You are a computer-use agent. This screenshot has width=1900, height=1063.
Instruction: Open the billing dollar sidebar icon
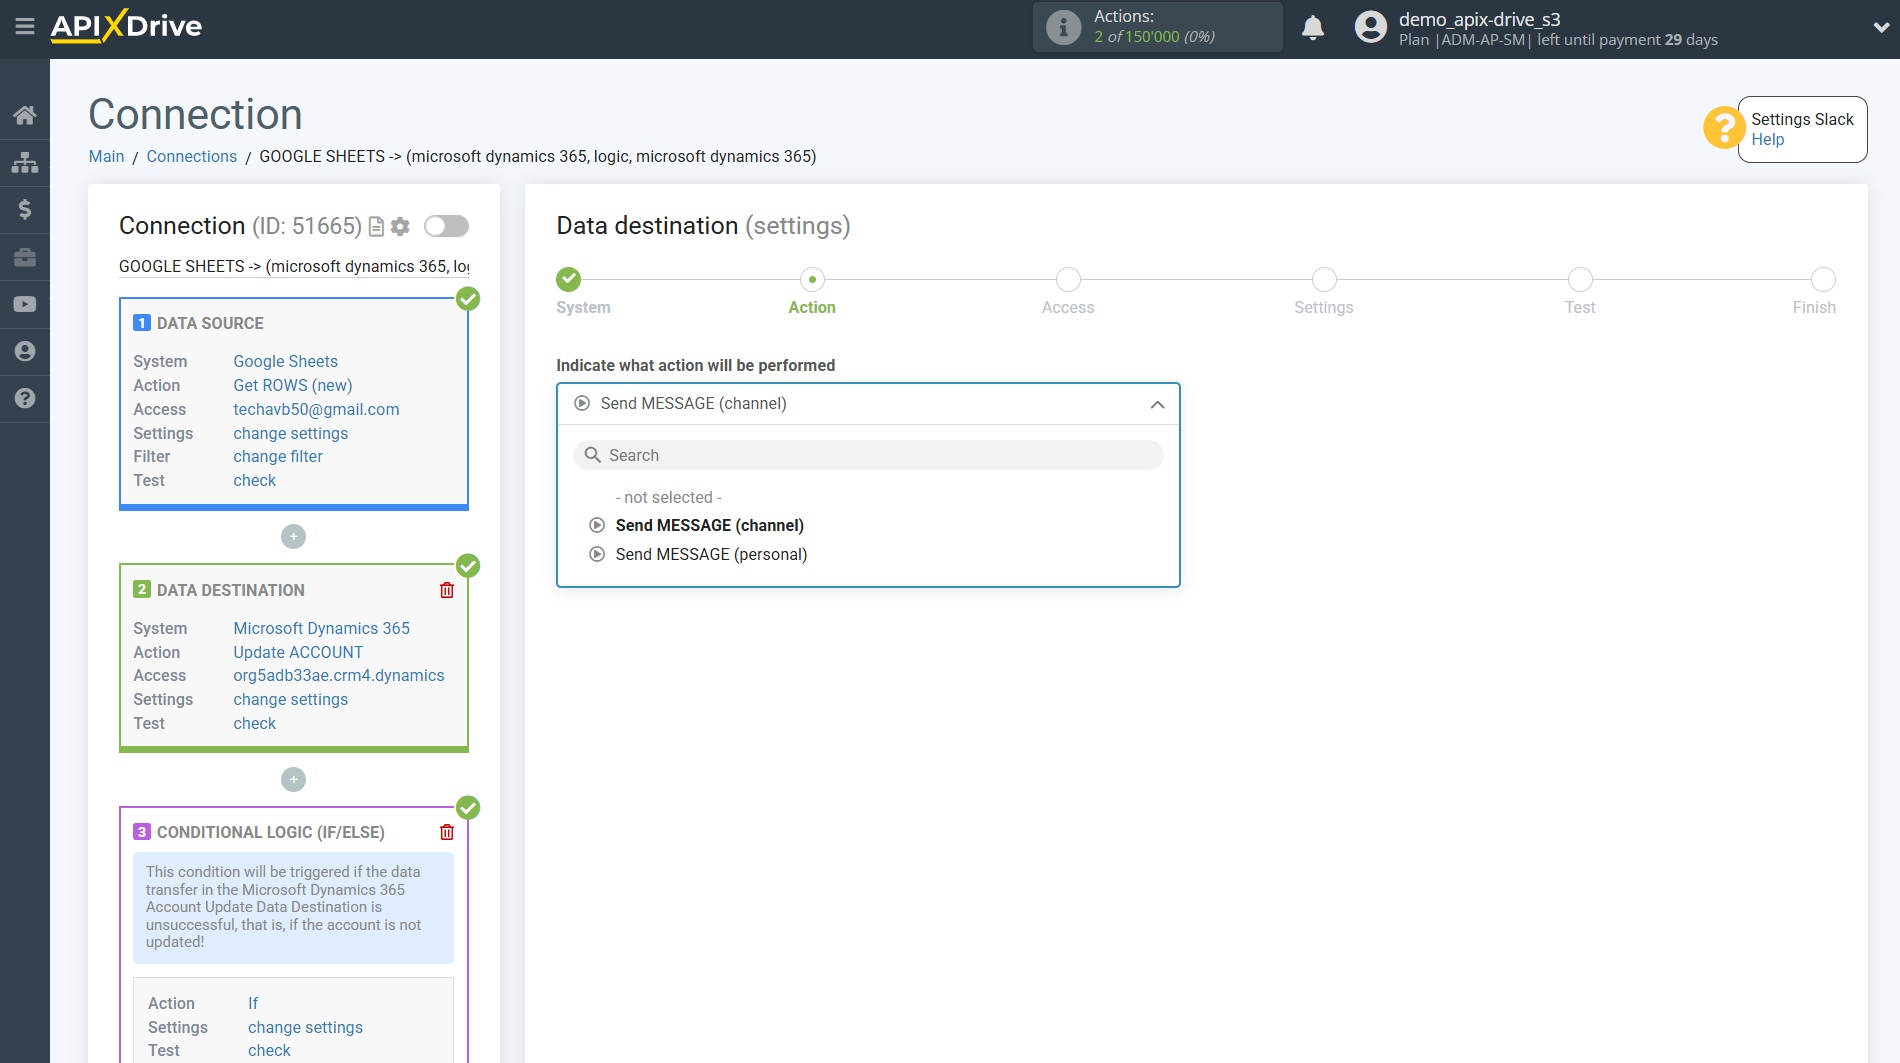(x=25, y=209)
